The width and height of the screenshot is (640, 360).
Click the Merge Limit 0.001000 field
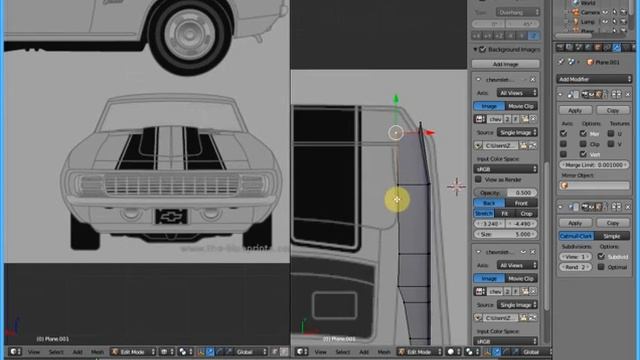pyautogui.click(x=594, y=164)
